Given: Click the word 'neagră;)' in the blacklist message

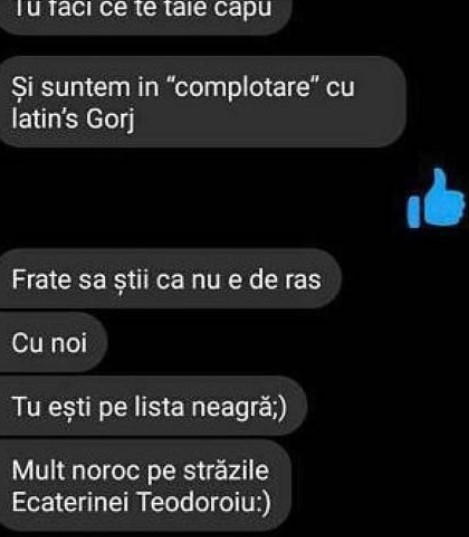Looking at the screenshot, I should point(239,408).
